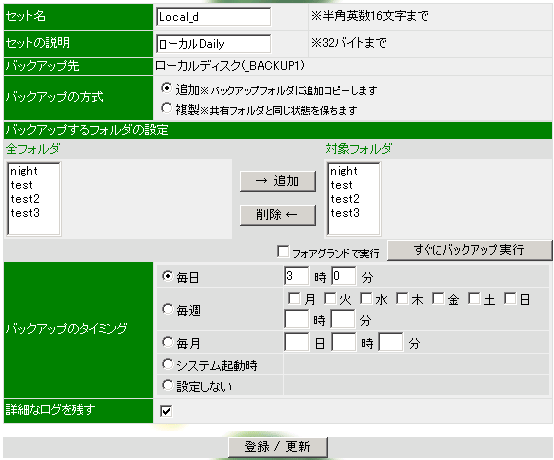Select the 追加 backup method radio button

(x=166, y=88)
